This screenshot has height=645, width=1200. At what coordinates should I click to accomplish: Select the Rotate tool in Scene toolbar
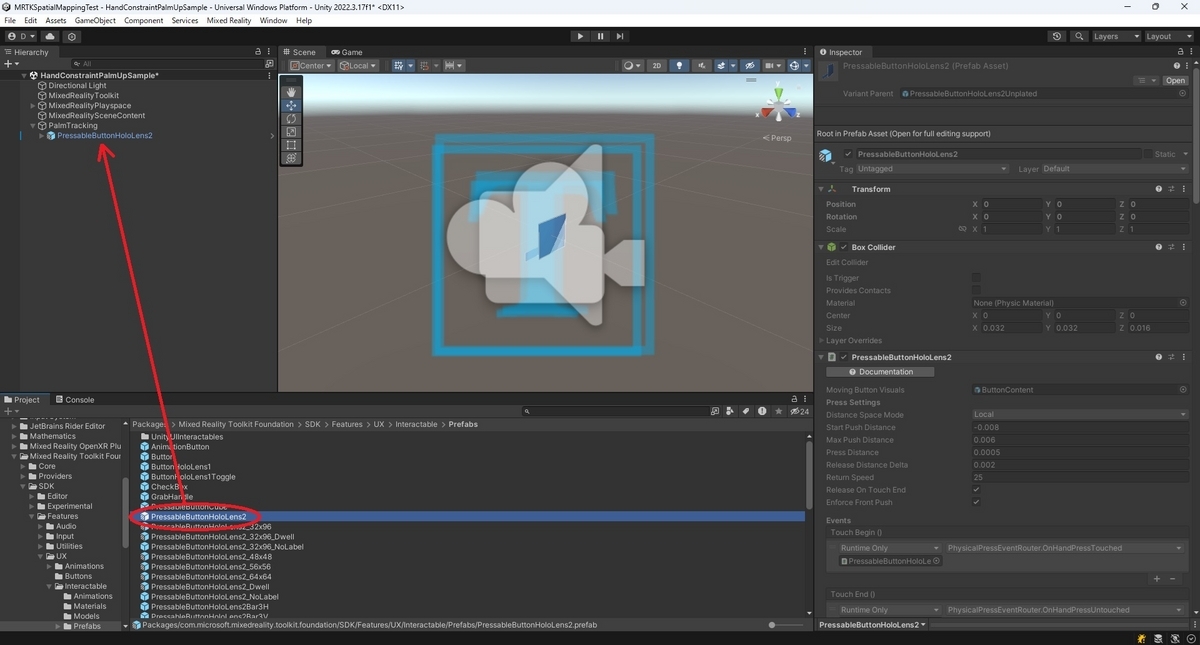(291, 119)
